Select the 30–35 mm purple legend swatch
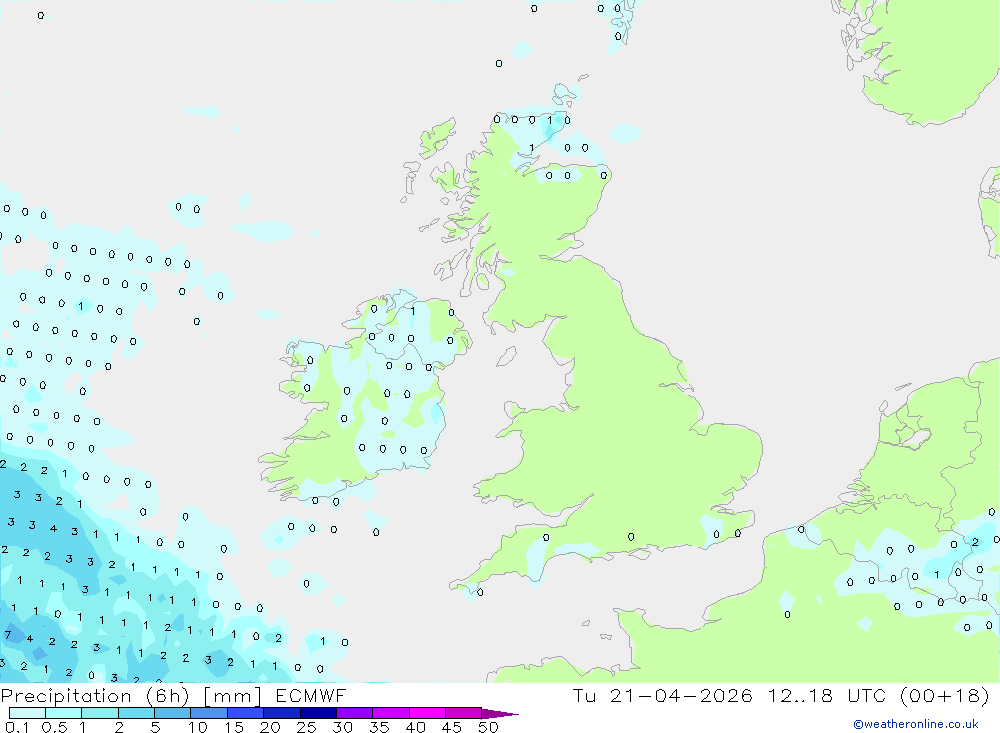This screenshot has height=733, width=1000. click(355, 713)
